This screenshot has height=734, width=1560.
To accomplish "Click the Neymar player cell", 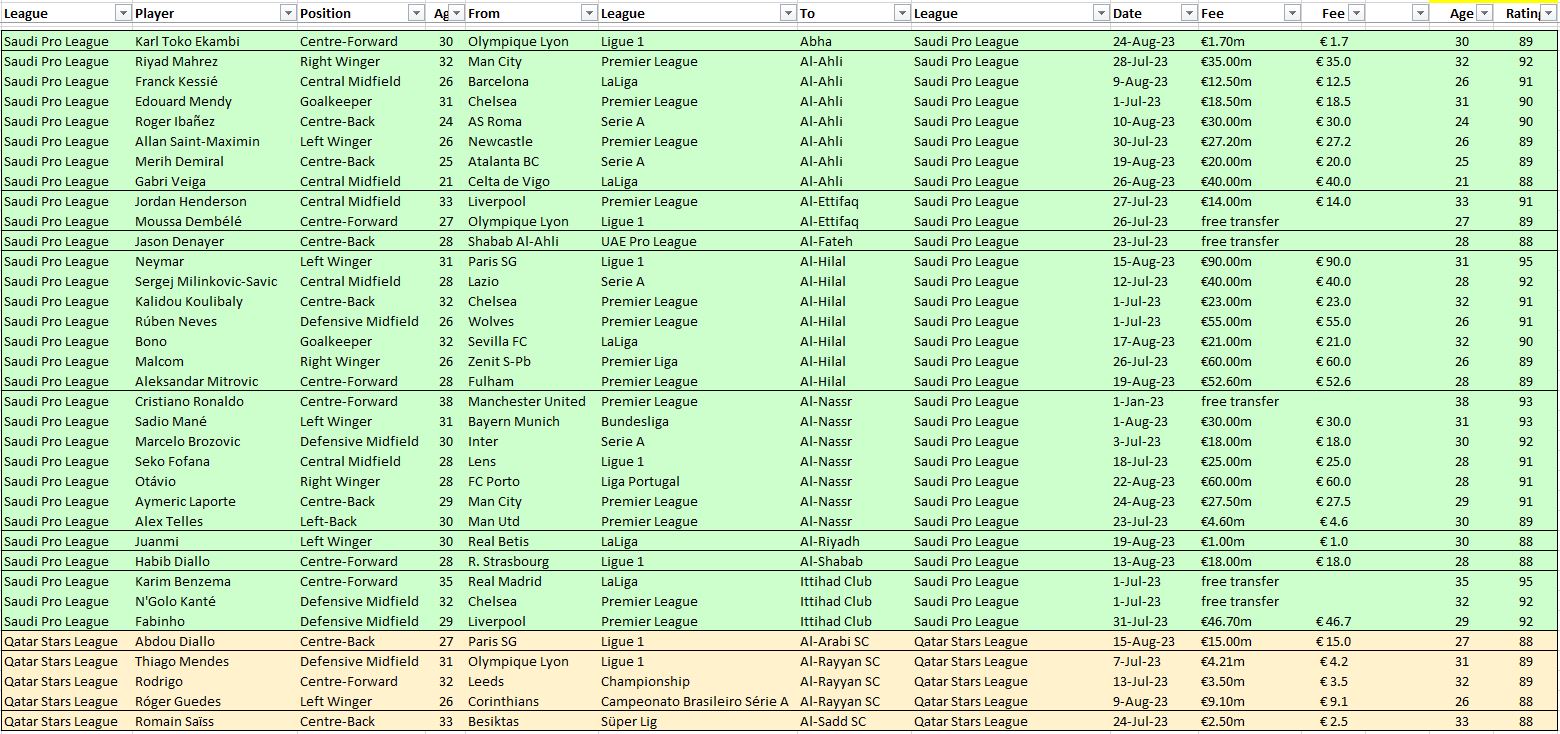I will [159, 261].
